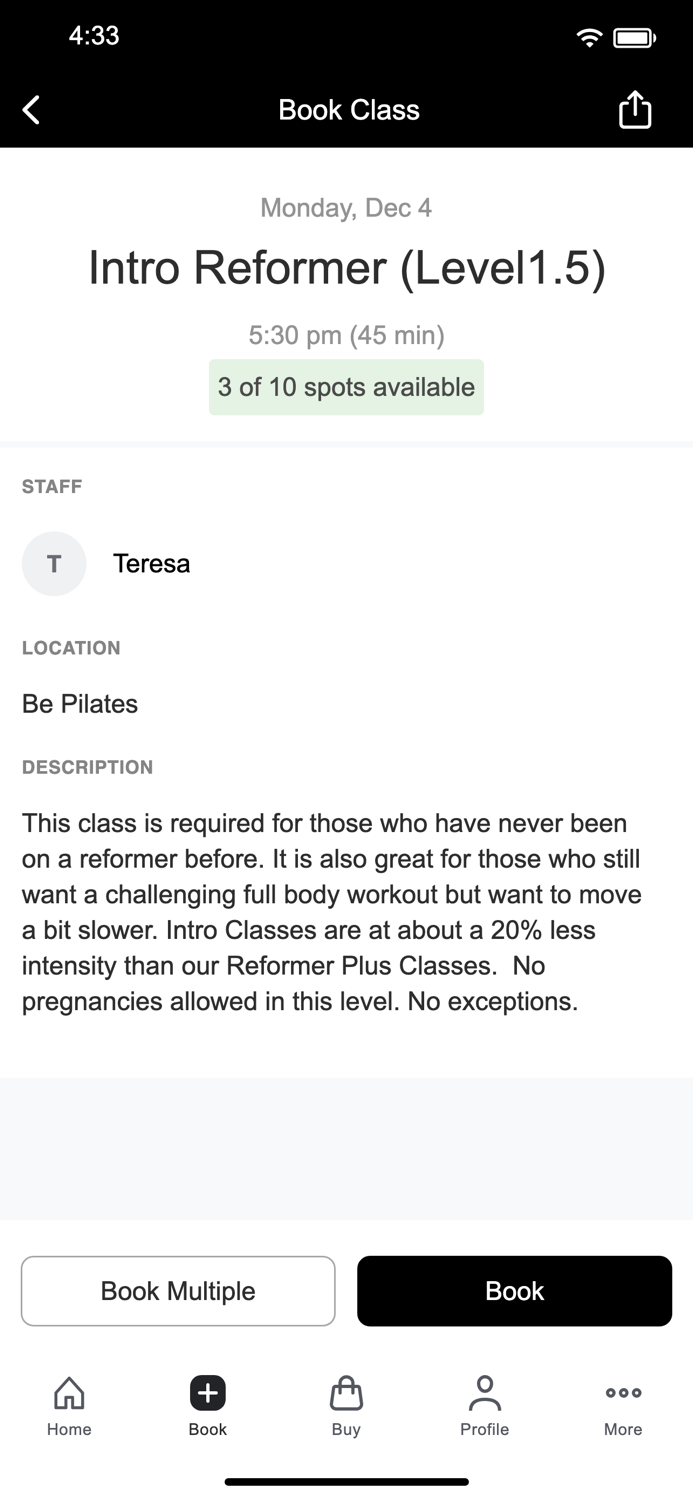Select the green spots availability badge
Image resolution: width=693 pixels, height=1500 pixels.
[x=346, y=387]
